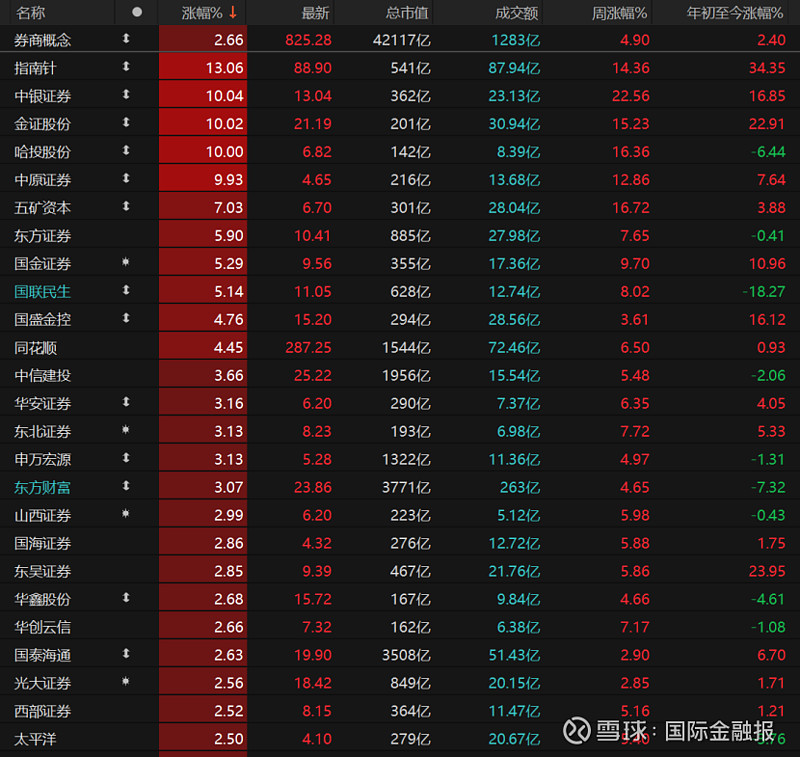Select the 同花顺 stock name
Image resolution: width=800 pixels, height=757 pixels.
click(x=35, y=347)
